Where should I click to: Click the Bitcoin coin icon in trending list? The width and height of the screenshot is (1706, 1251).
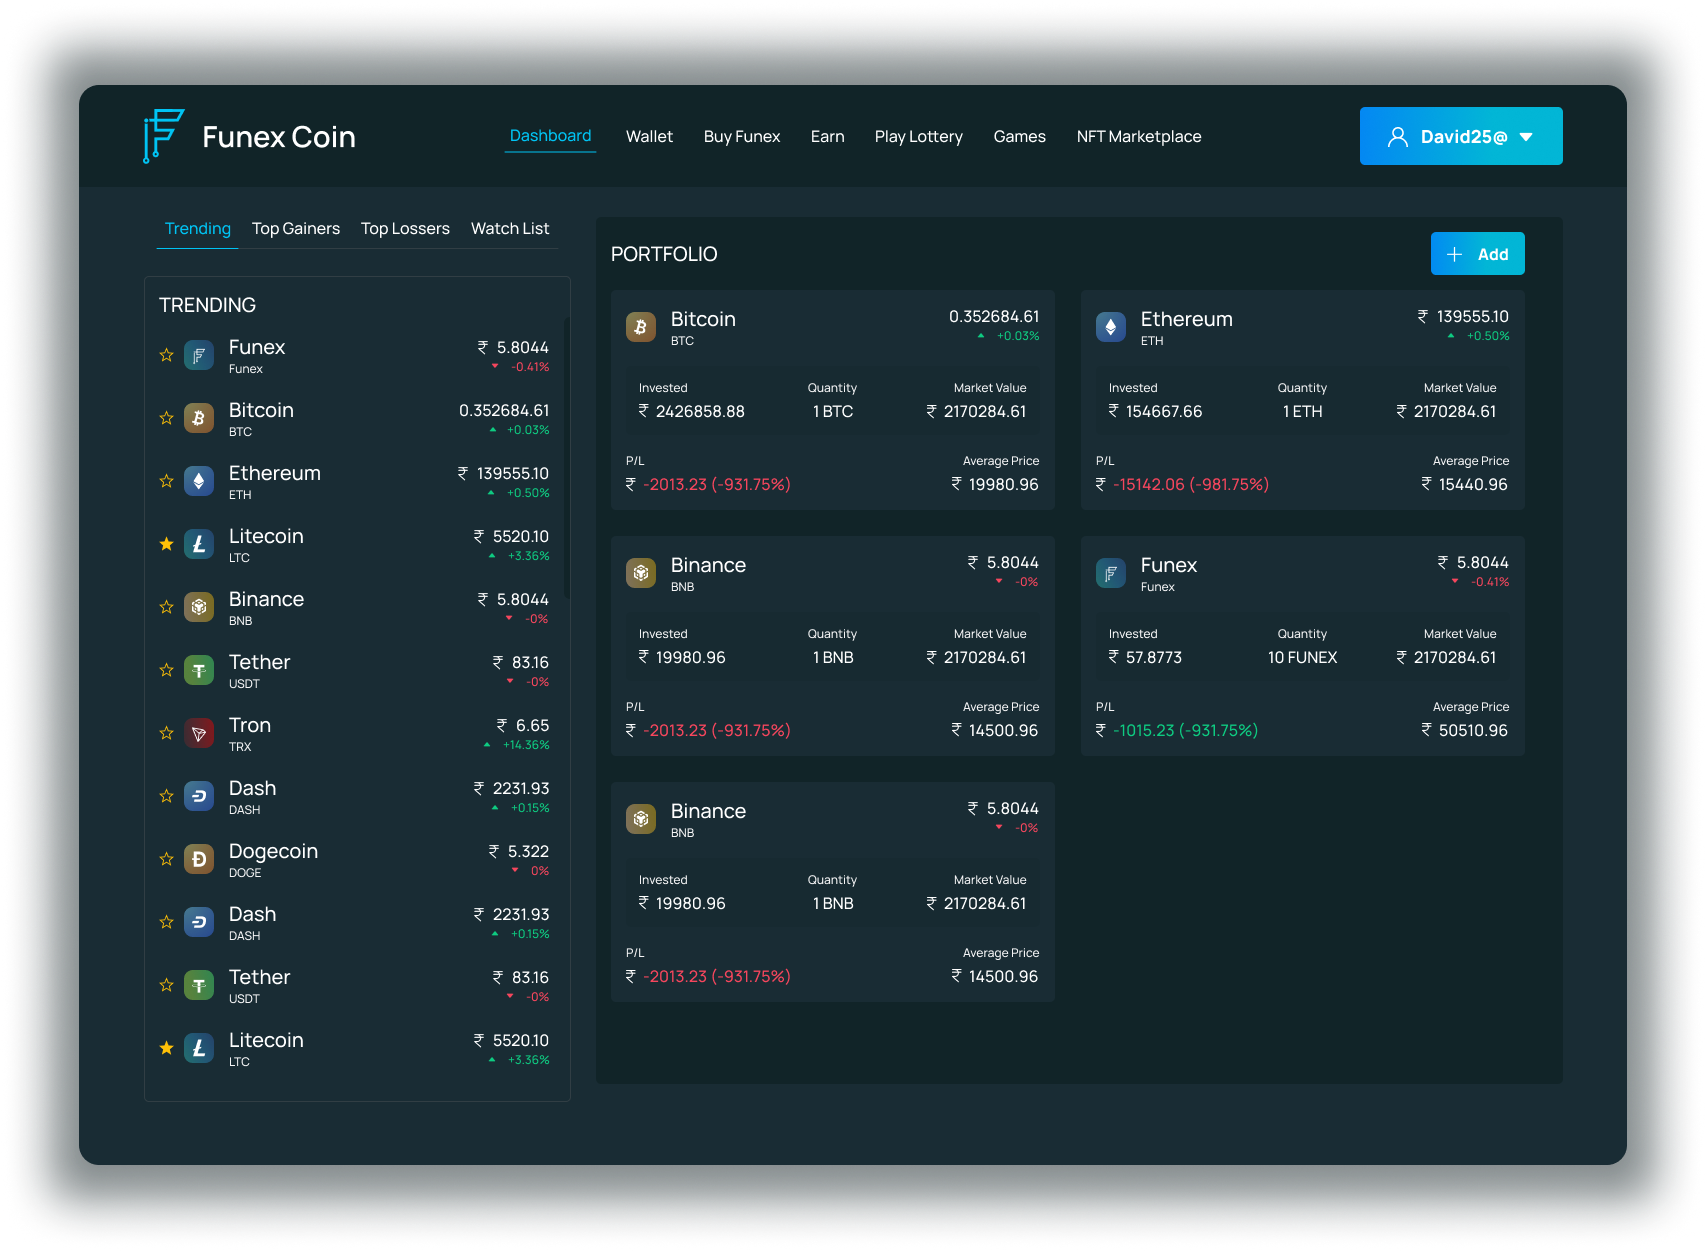[x=199, y=418]
